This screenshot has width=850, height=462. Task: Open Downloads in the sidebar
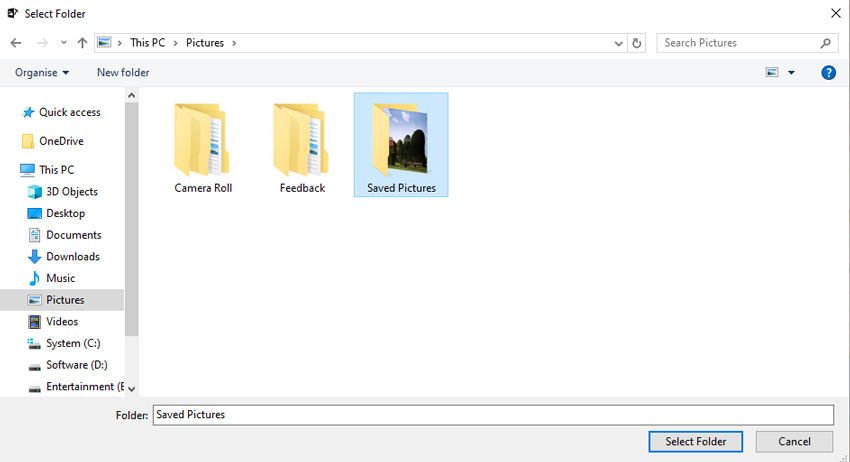coord(73,256)
